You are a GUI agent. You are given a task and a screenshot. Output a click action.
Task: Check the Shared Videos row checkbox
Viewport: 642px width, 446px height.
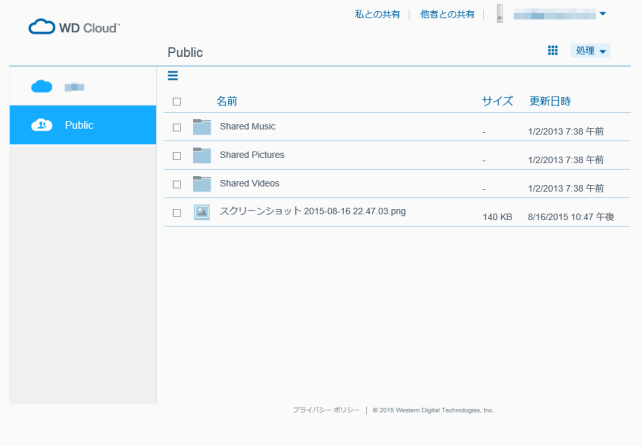[177, 185]
